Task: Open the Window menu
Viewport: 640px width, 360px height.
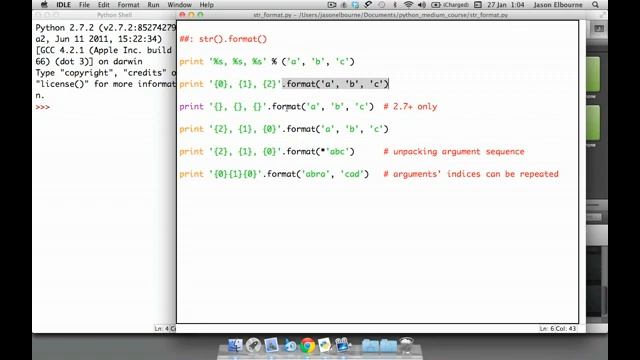Action: point(179,5)
